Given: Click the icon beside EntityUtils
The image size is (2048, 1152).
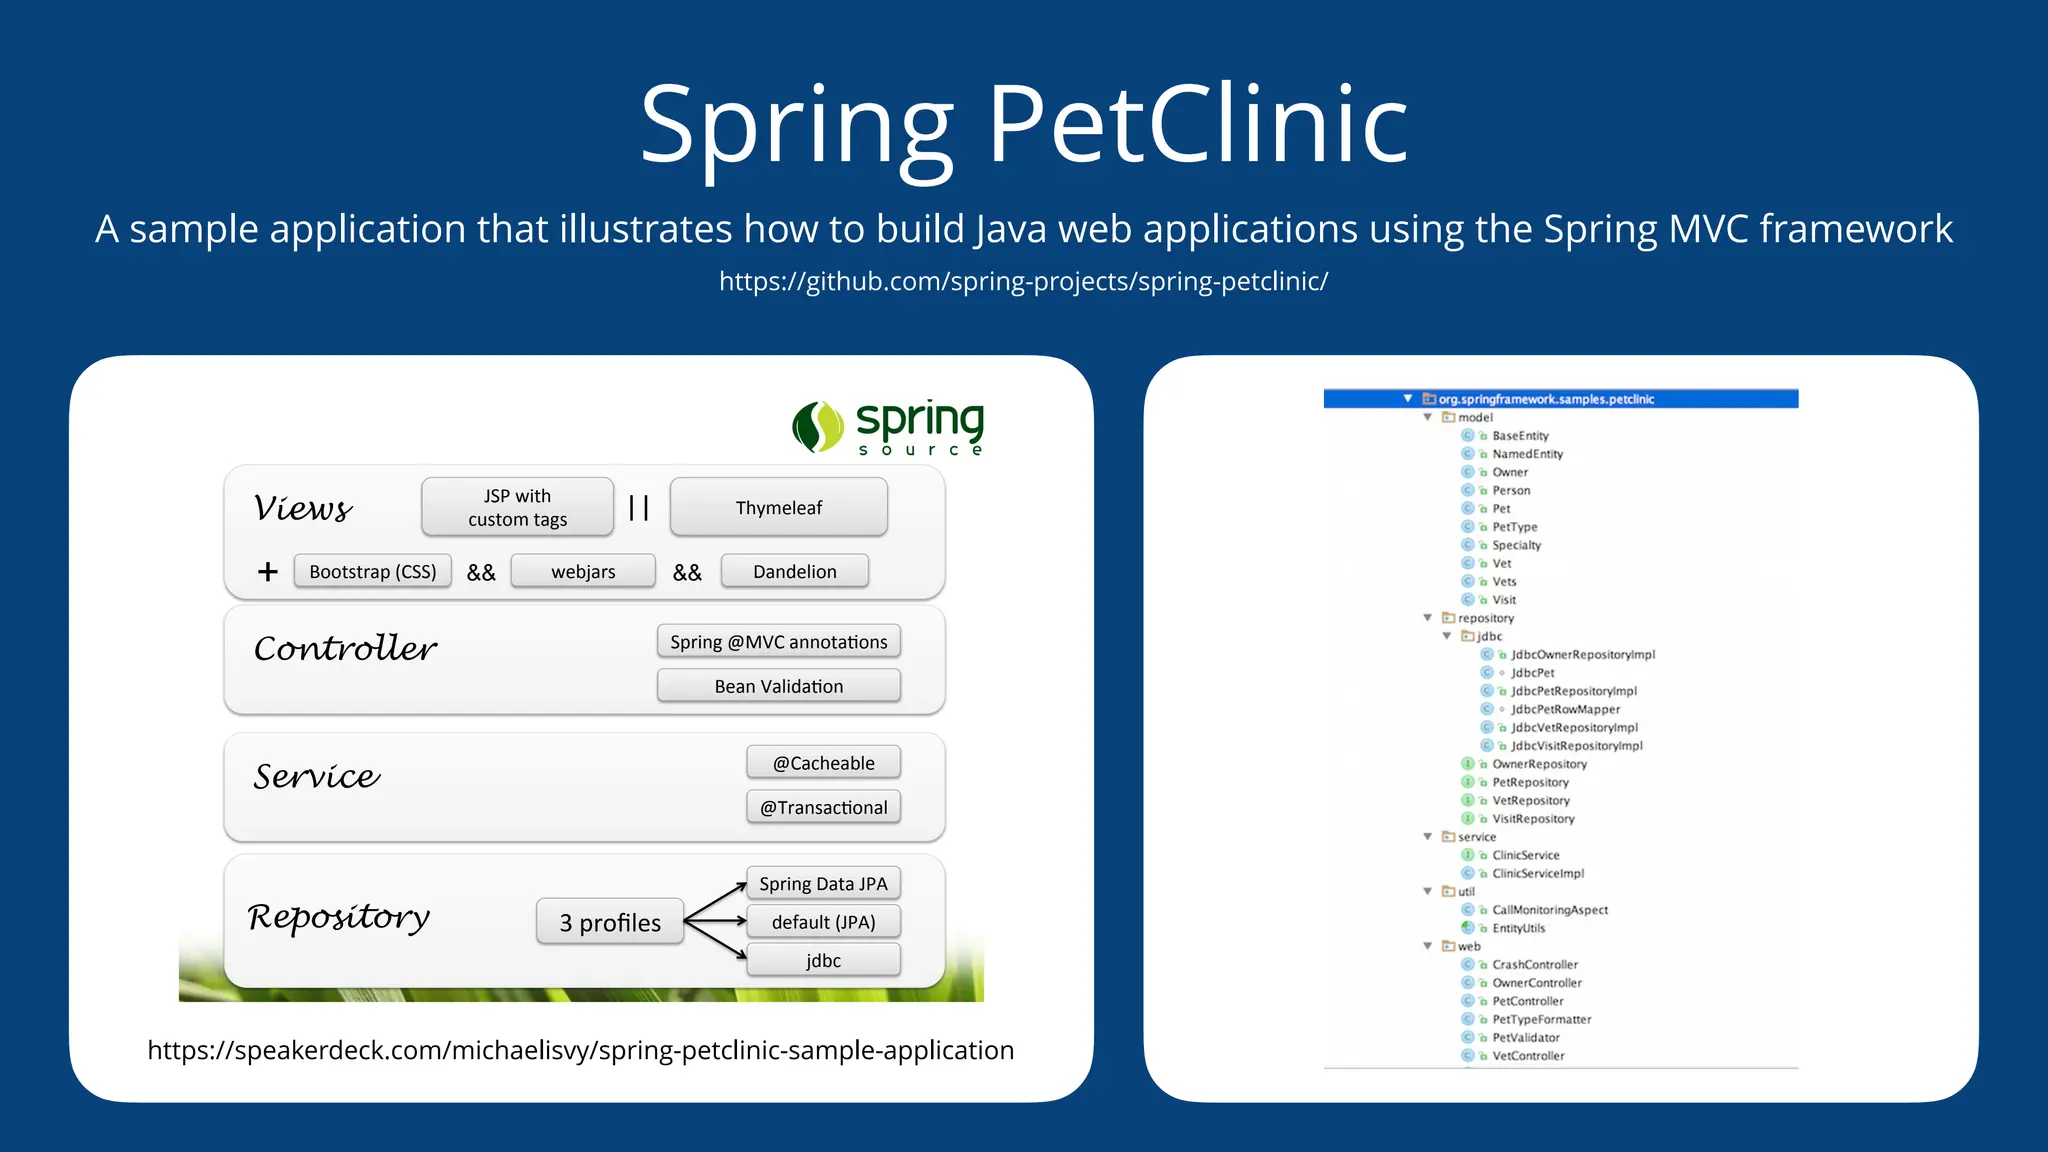Looking at the screenshot, I should (x=1468, y=928).
